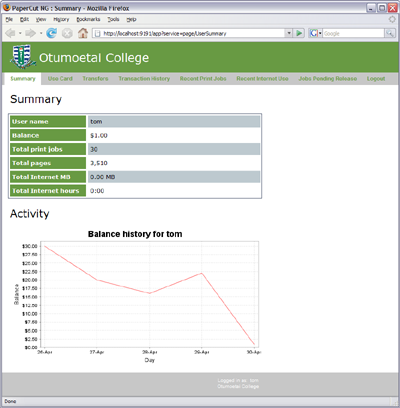The height and width of the screenshot is (408, 400).
Task: Click the page icon in address bar
Action: [97, 33]
